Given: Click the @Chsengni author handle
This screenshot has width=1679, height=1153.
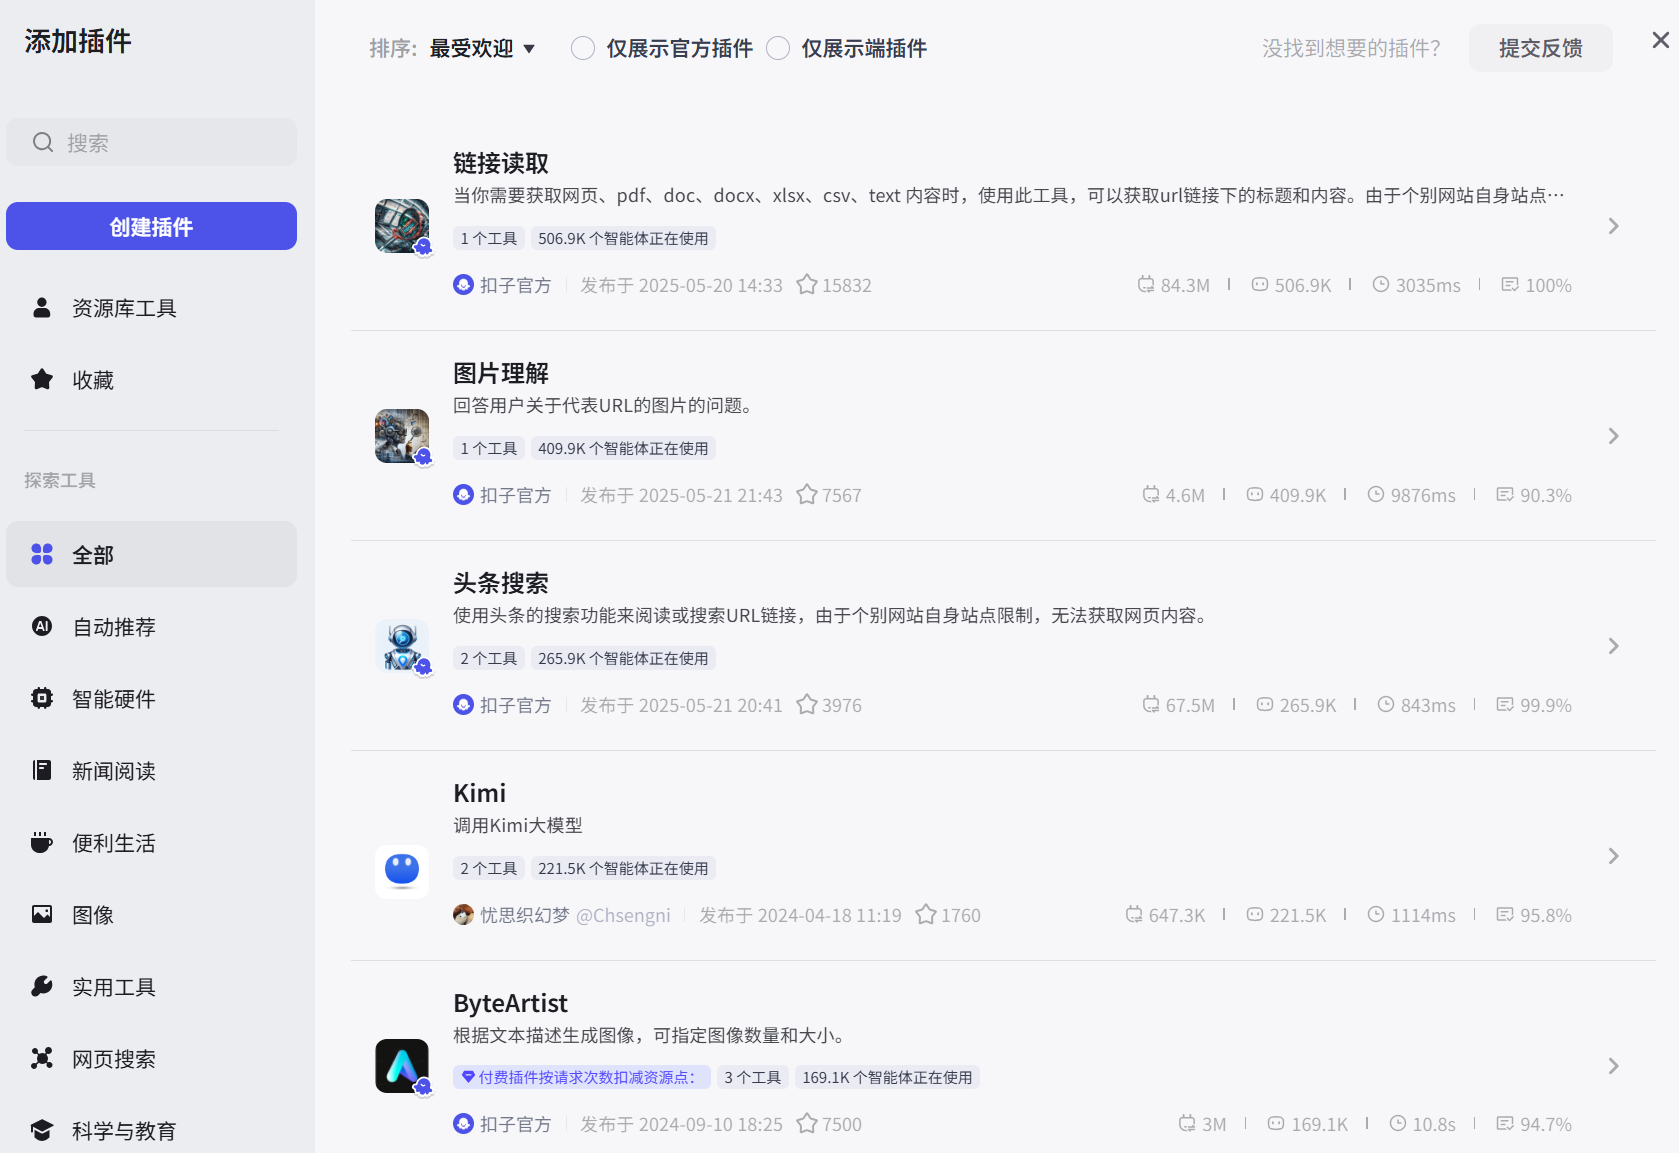Looking at the screenshot, I should point(623,915).
